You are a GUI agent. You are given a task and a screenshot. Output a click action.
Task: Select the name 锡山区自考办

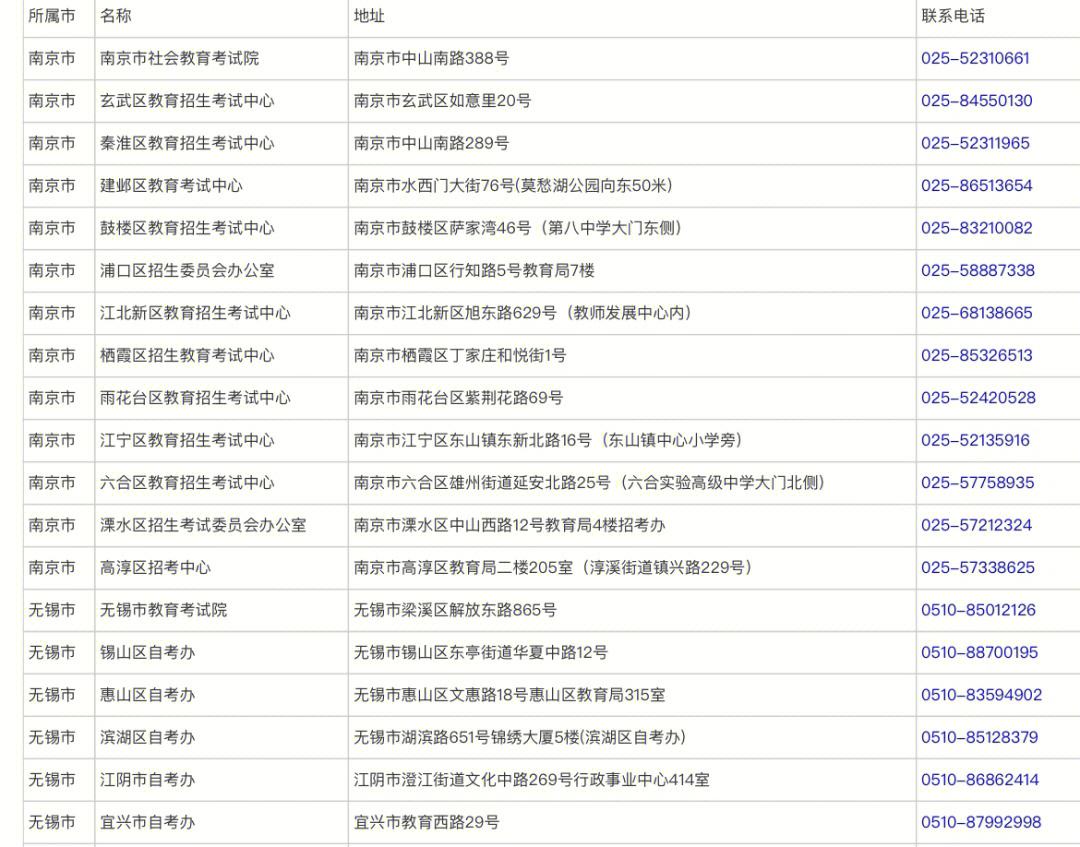147,653
